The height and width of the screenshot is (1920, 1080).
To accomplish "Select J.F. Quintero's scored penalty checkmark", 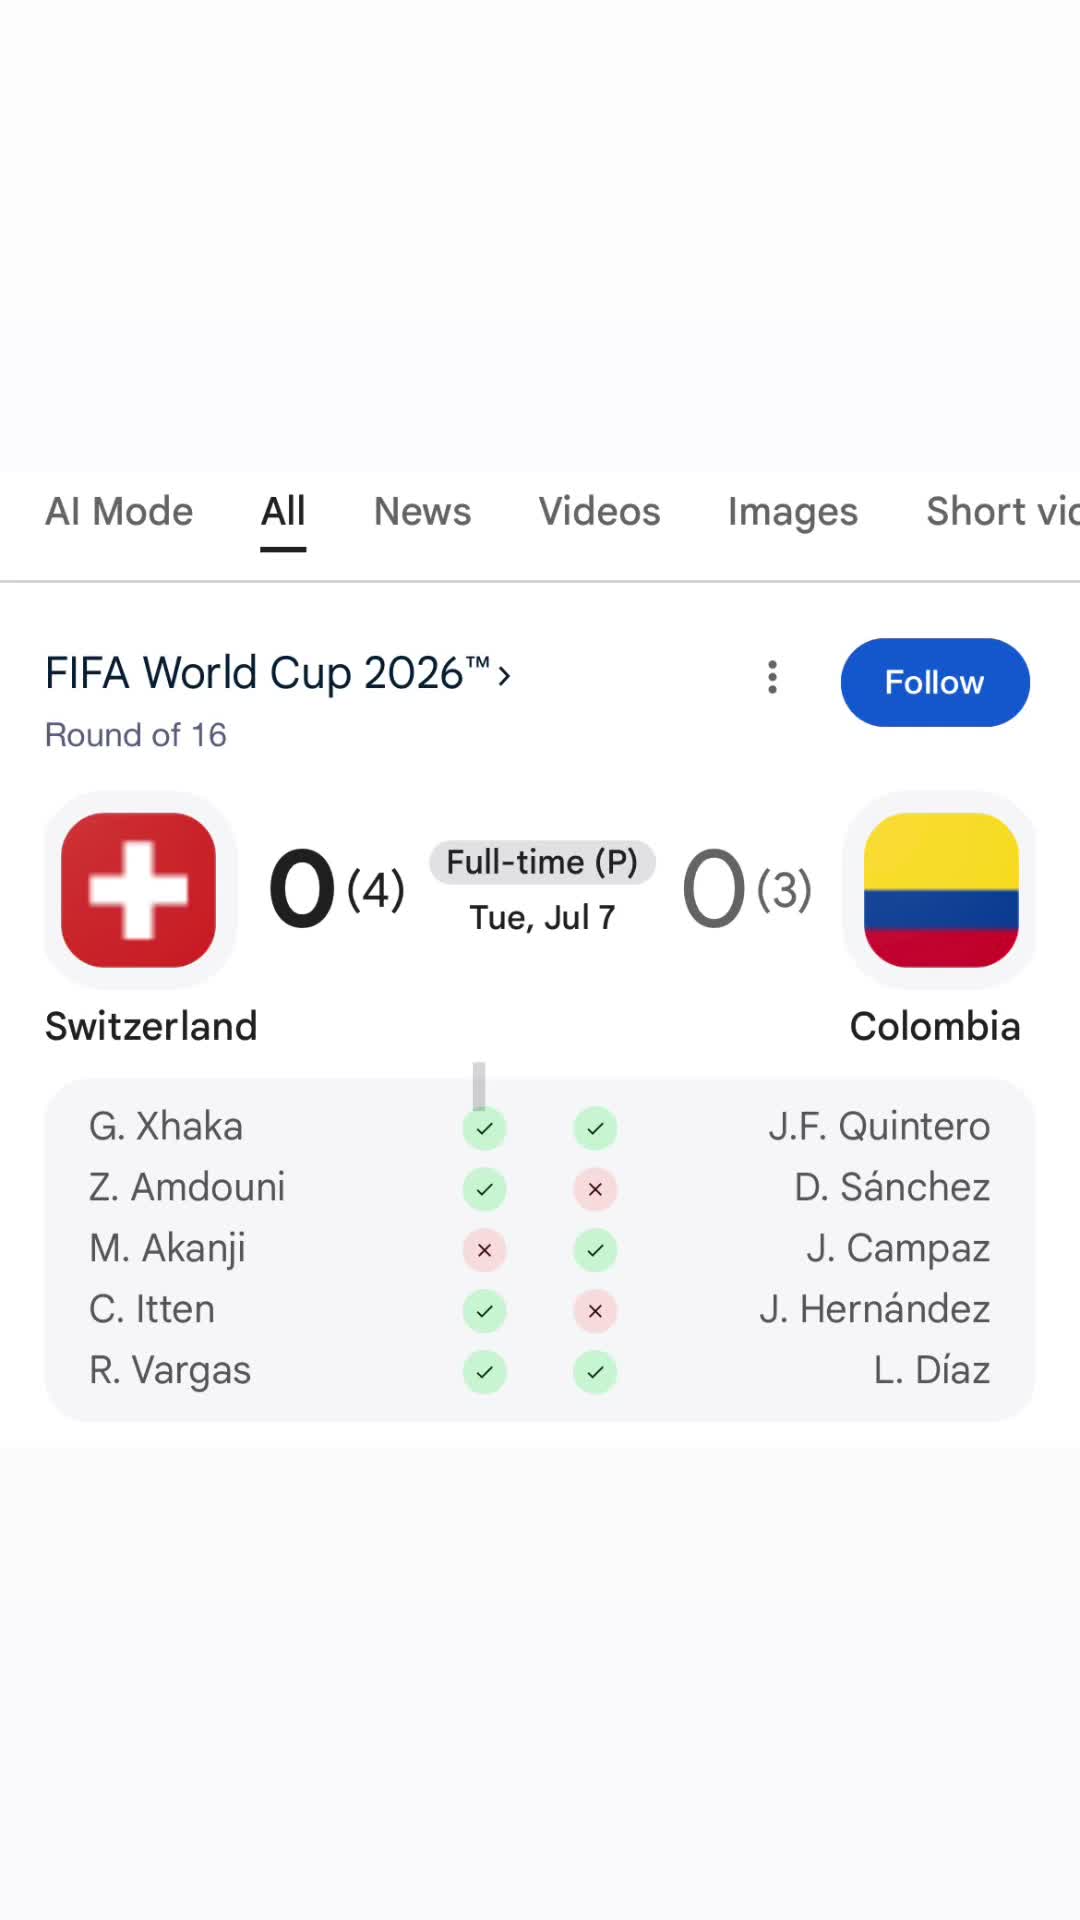I will (595, 1128).
